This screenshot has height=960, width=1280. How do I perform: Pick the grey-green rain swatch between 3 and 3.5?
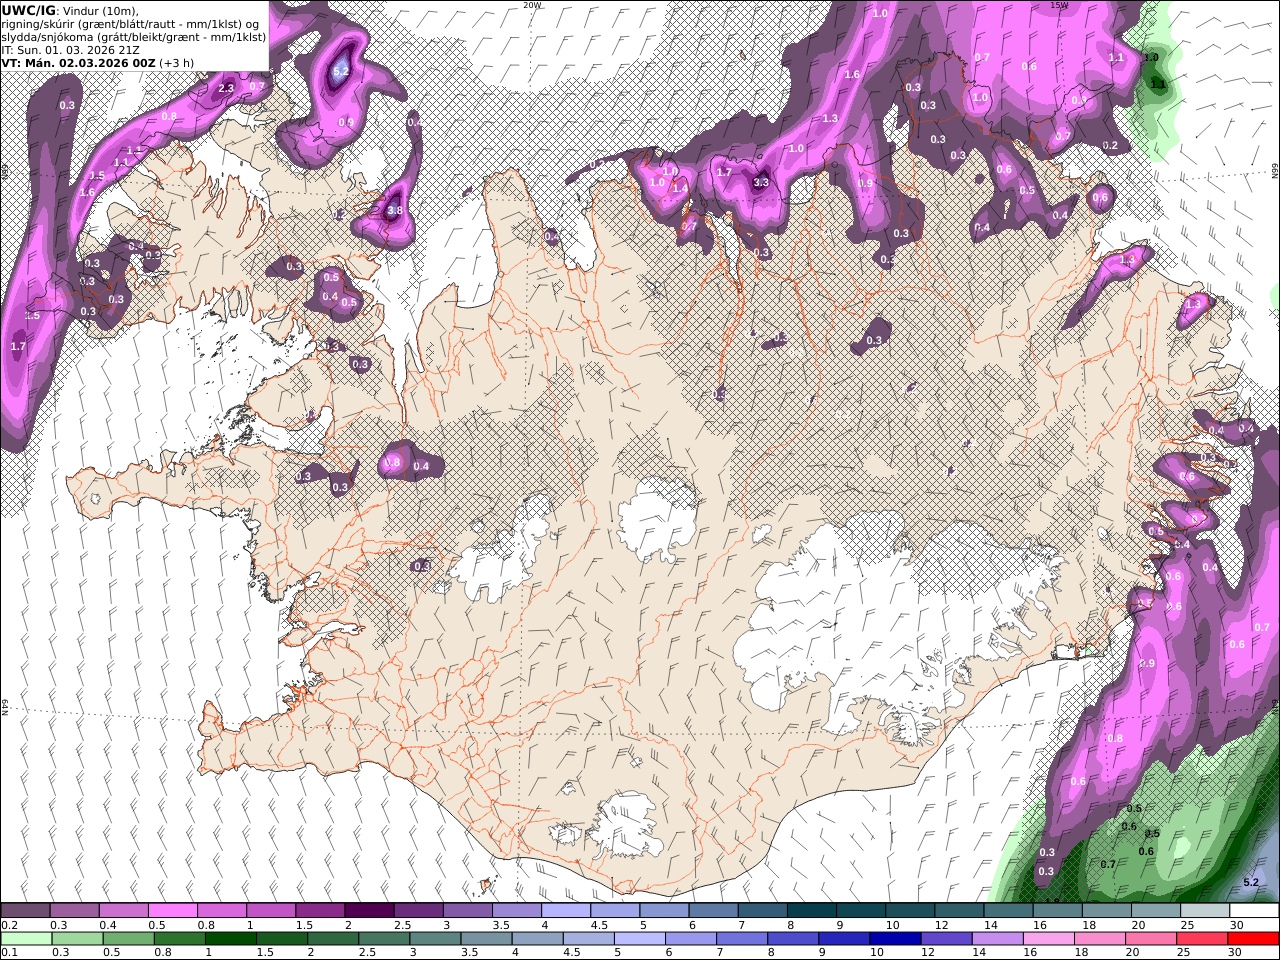pos(436,939)
